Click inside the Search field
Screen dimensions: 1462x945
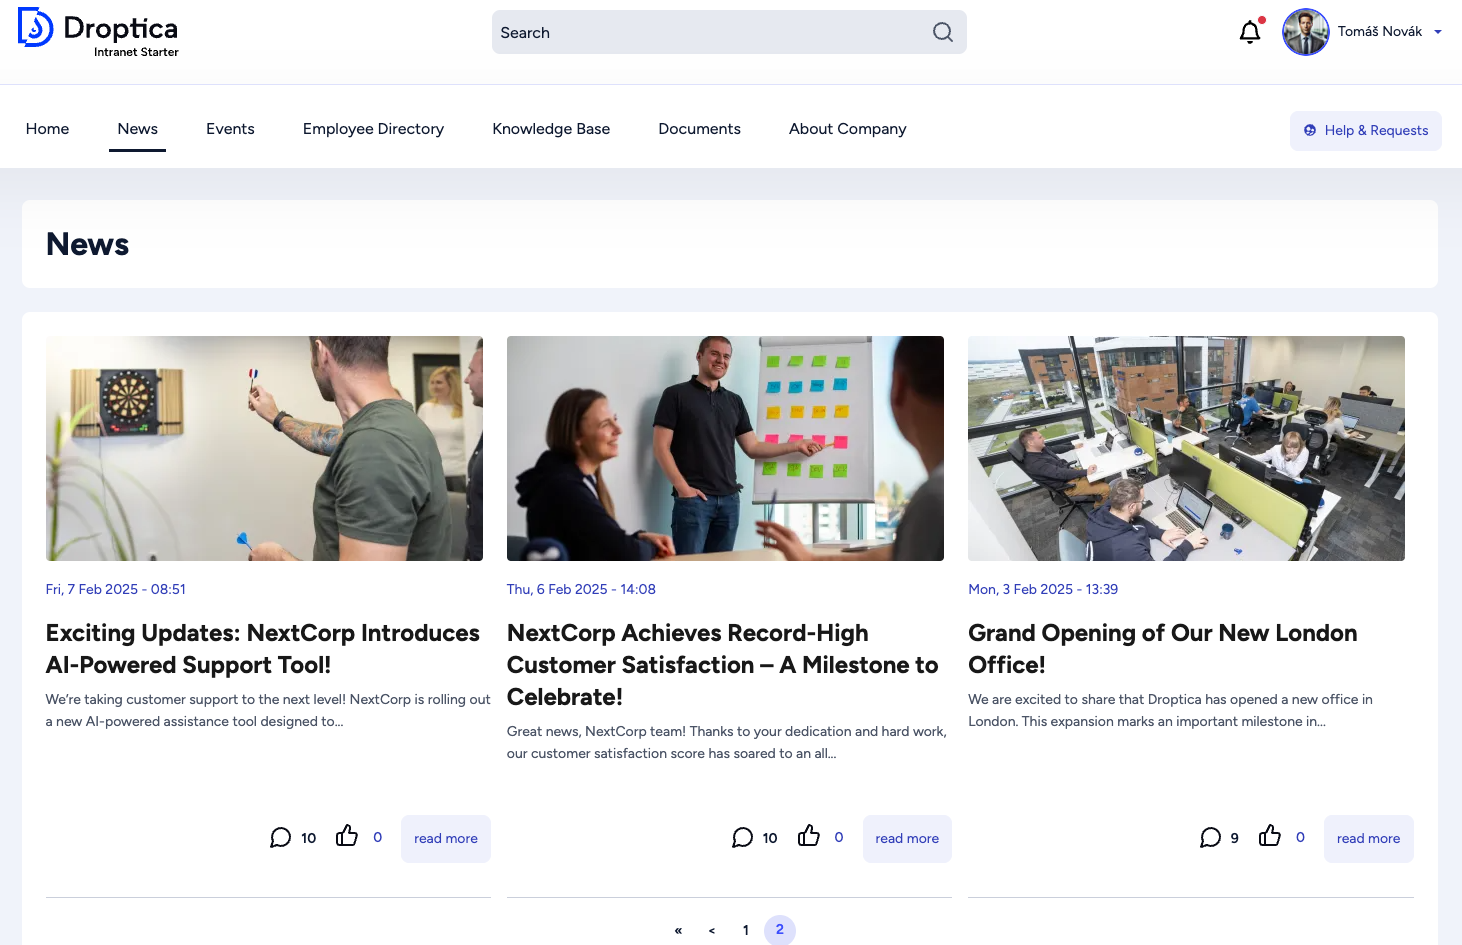700,32
